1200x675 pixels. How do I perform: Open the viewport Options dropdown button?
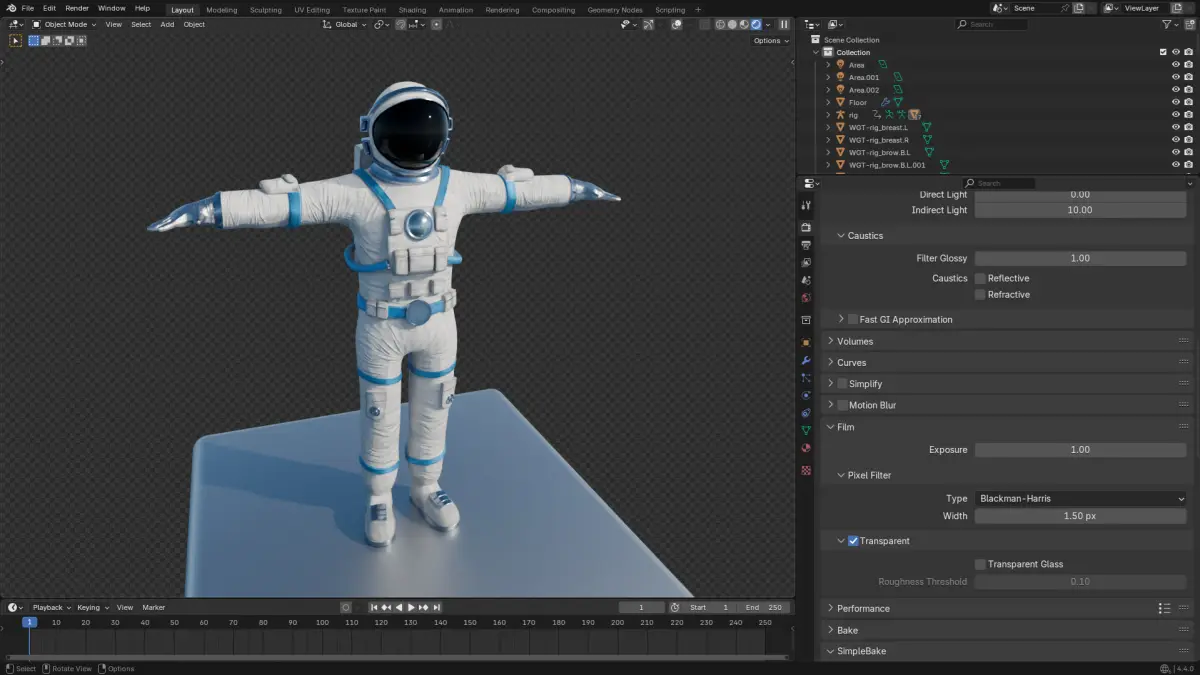[770, 41]
